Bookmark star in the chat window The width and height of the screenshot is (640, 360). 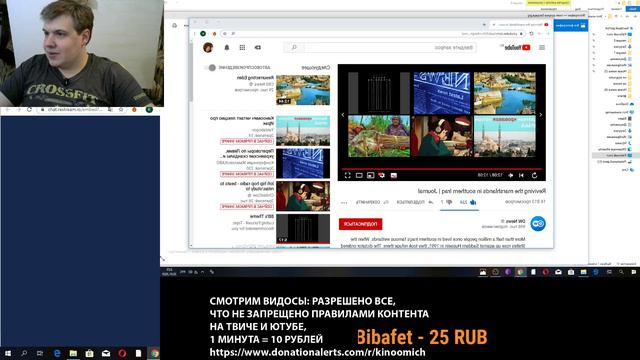(x=121, y=110)
